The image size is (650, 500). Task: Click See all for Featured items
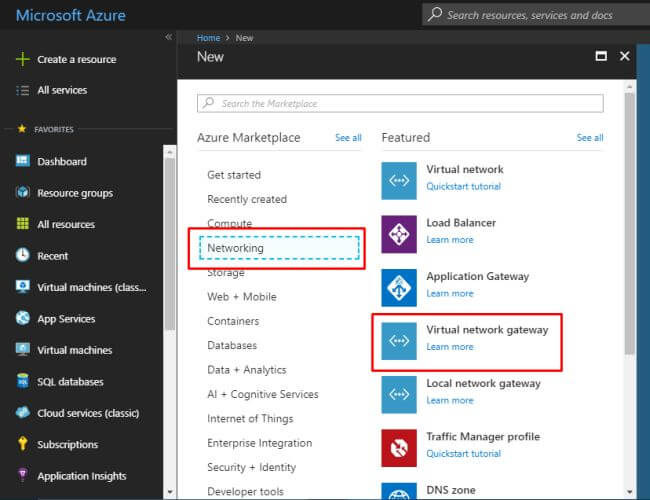point(590,138)
